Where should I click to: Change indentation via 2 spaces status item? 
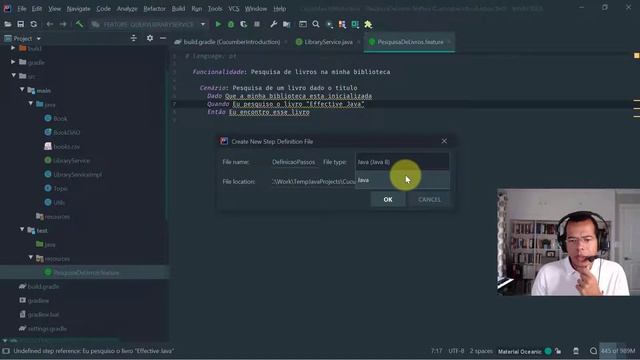[481, 351]
